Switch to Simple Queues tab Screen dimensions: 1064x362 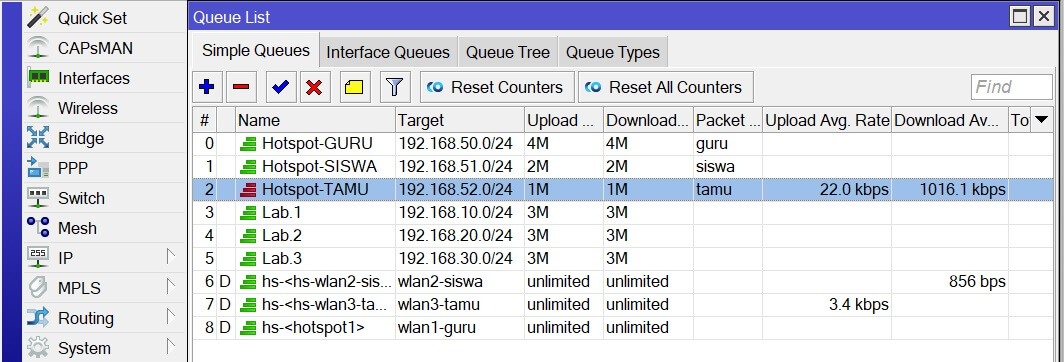256,51
